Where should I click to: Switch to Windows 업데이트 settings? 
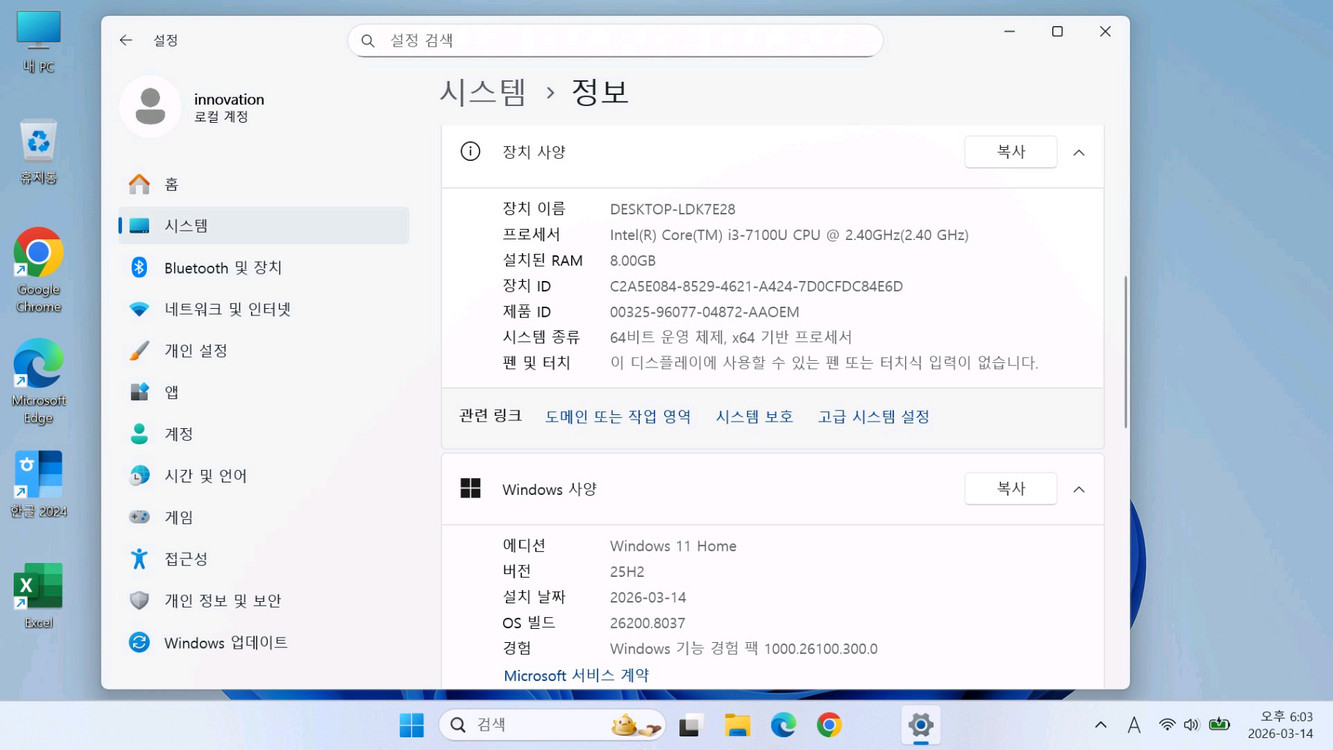225,642
